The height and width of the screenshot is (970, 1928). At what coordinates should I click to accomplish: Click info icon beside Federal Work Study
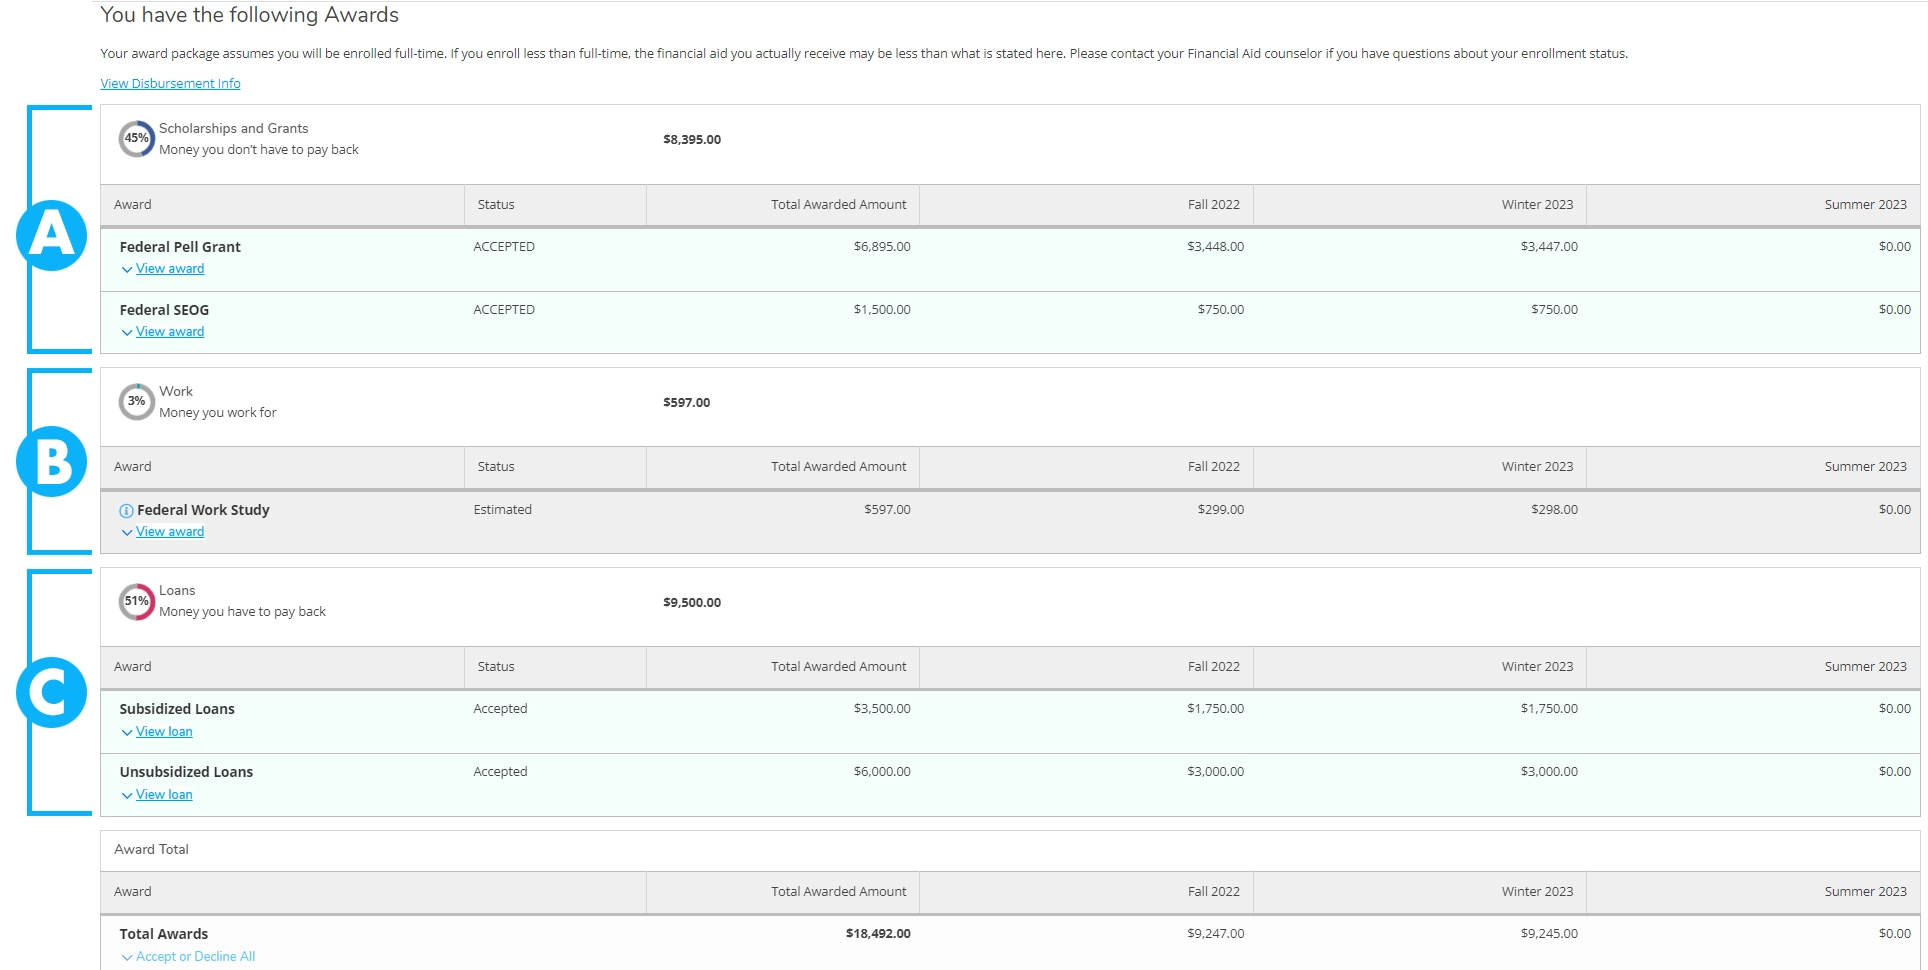[x=126, y=511]
